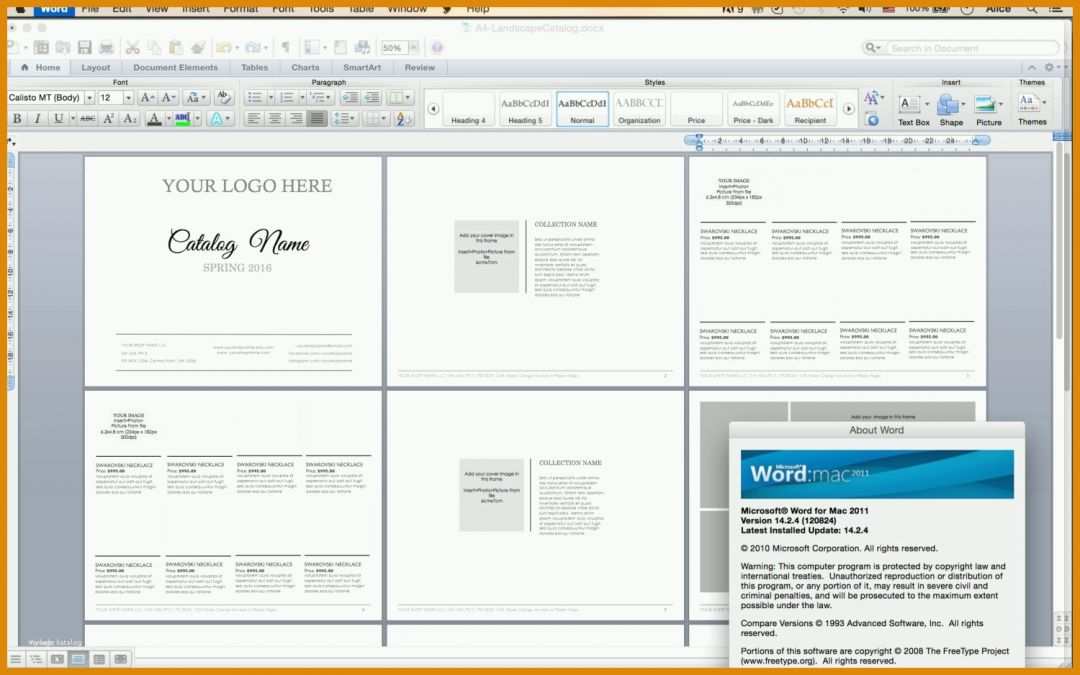Switch to Full Screen view icon

(121, 659)
